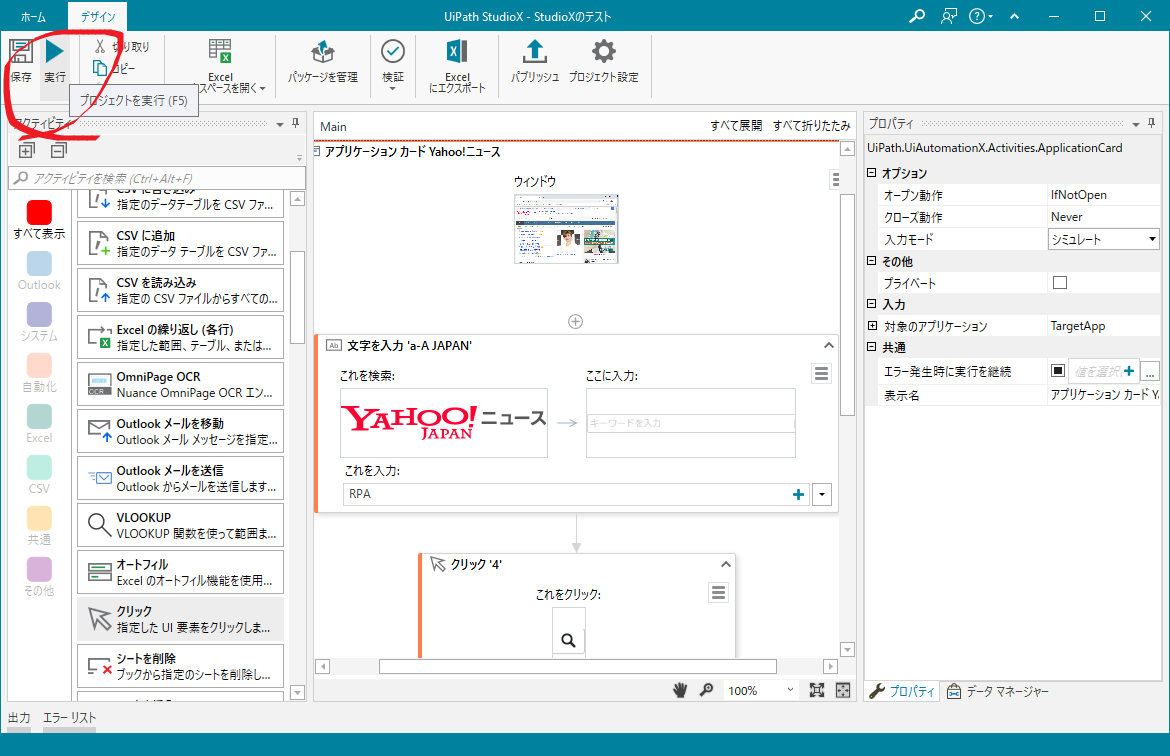Pin the Properties panel
This screenshot has width=1170, height=756.
[1151, 123]
